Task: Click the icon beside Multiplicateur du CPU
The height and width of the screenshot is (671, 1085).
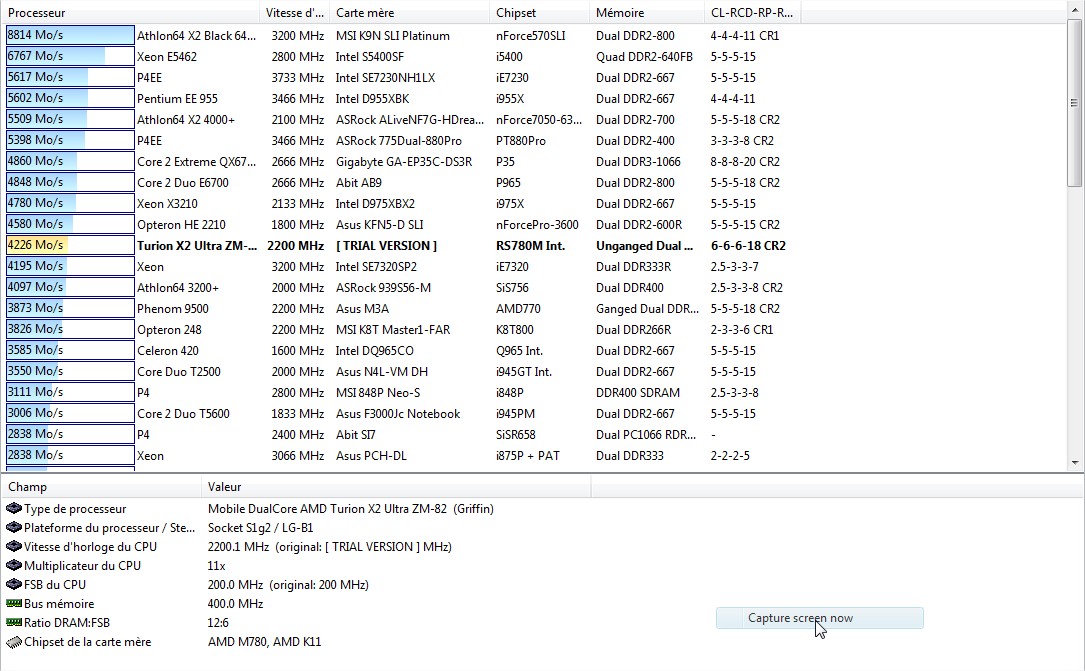Action: [14, 565]
